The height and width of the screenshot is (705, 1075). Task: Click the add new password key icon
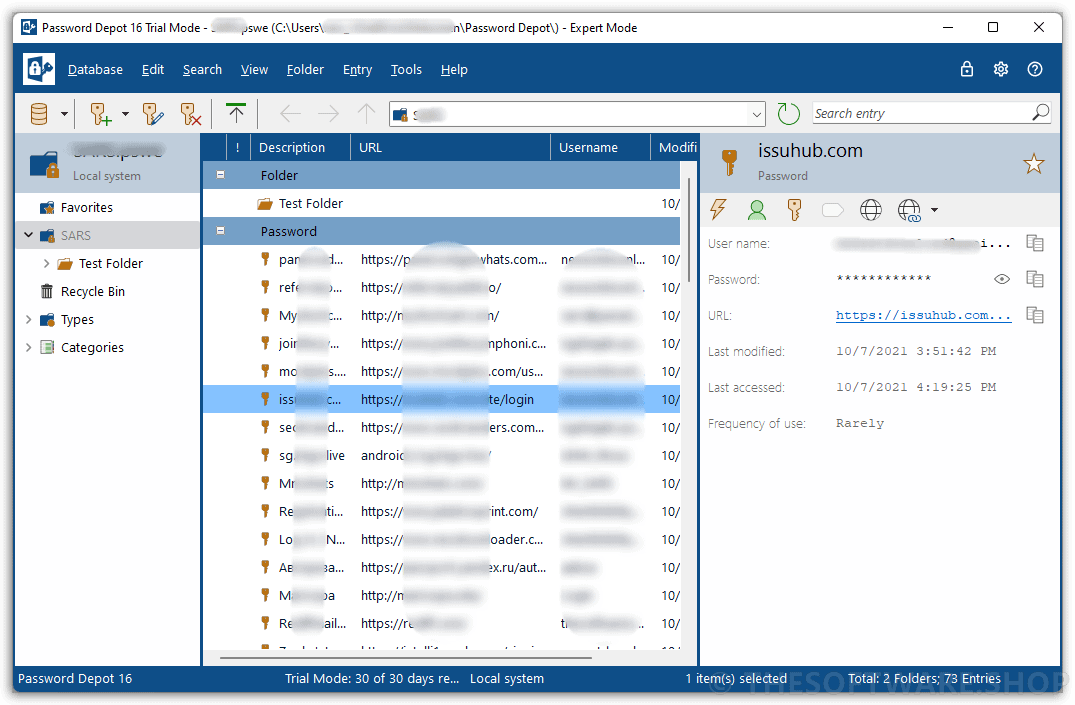point(101,114)
